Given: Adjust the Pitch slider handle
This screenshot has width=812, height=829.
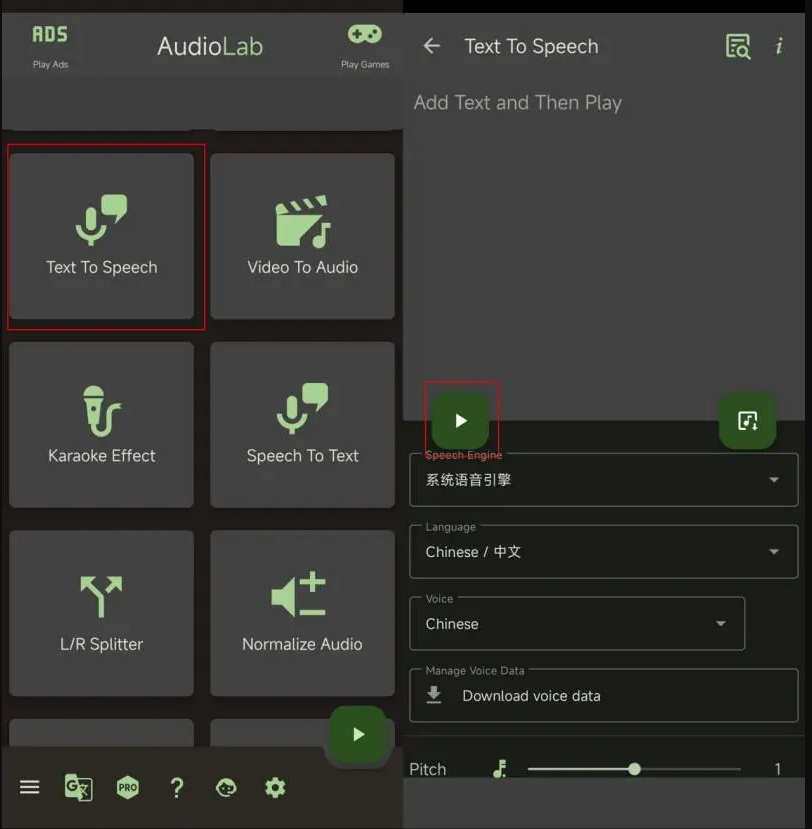Looking at the screenshot, I should [634, 769].
